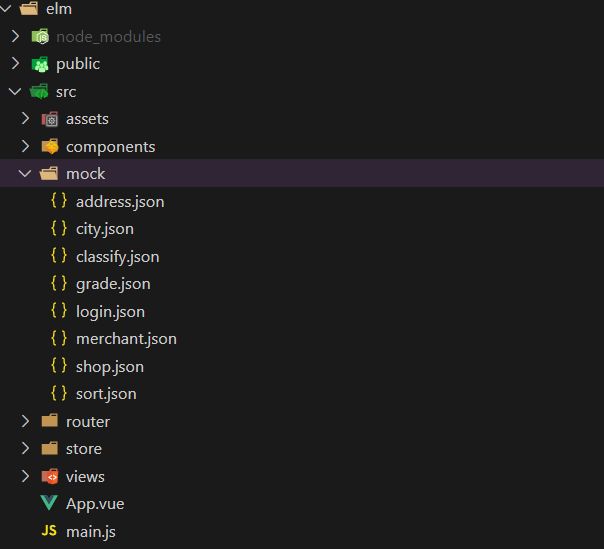Select the node_modules folder label
Screen dimensions: 604x549
click(x=109, y=37)
